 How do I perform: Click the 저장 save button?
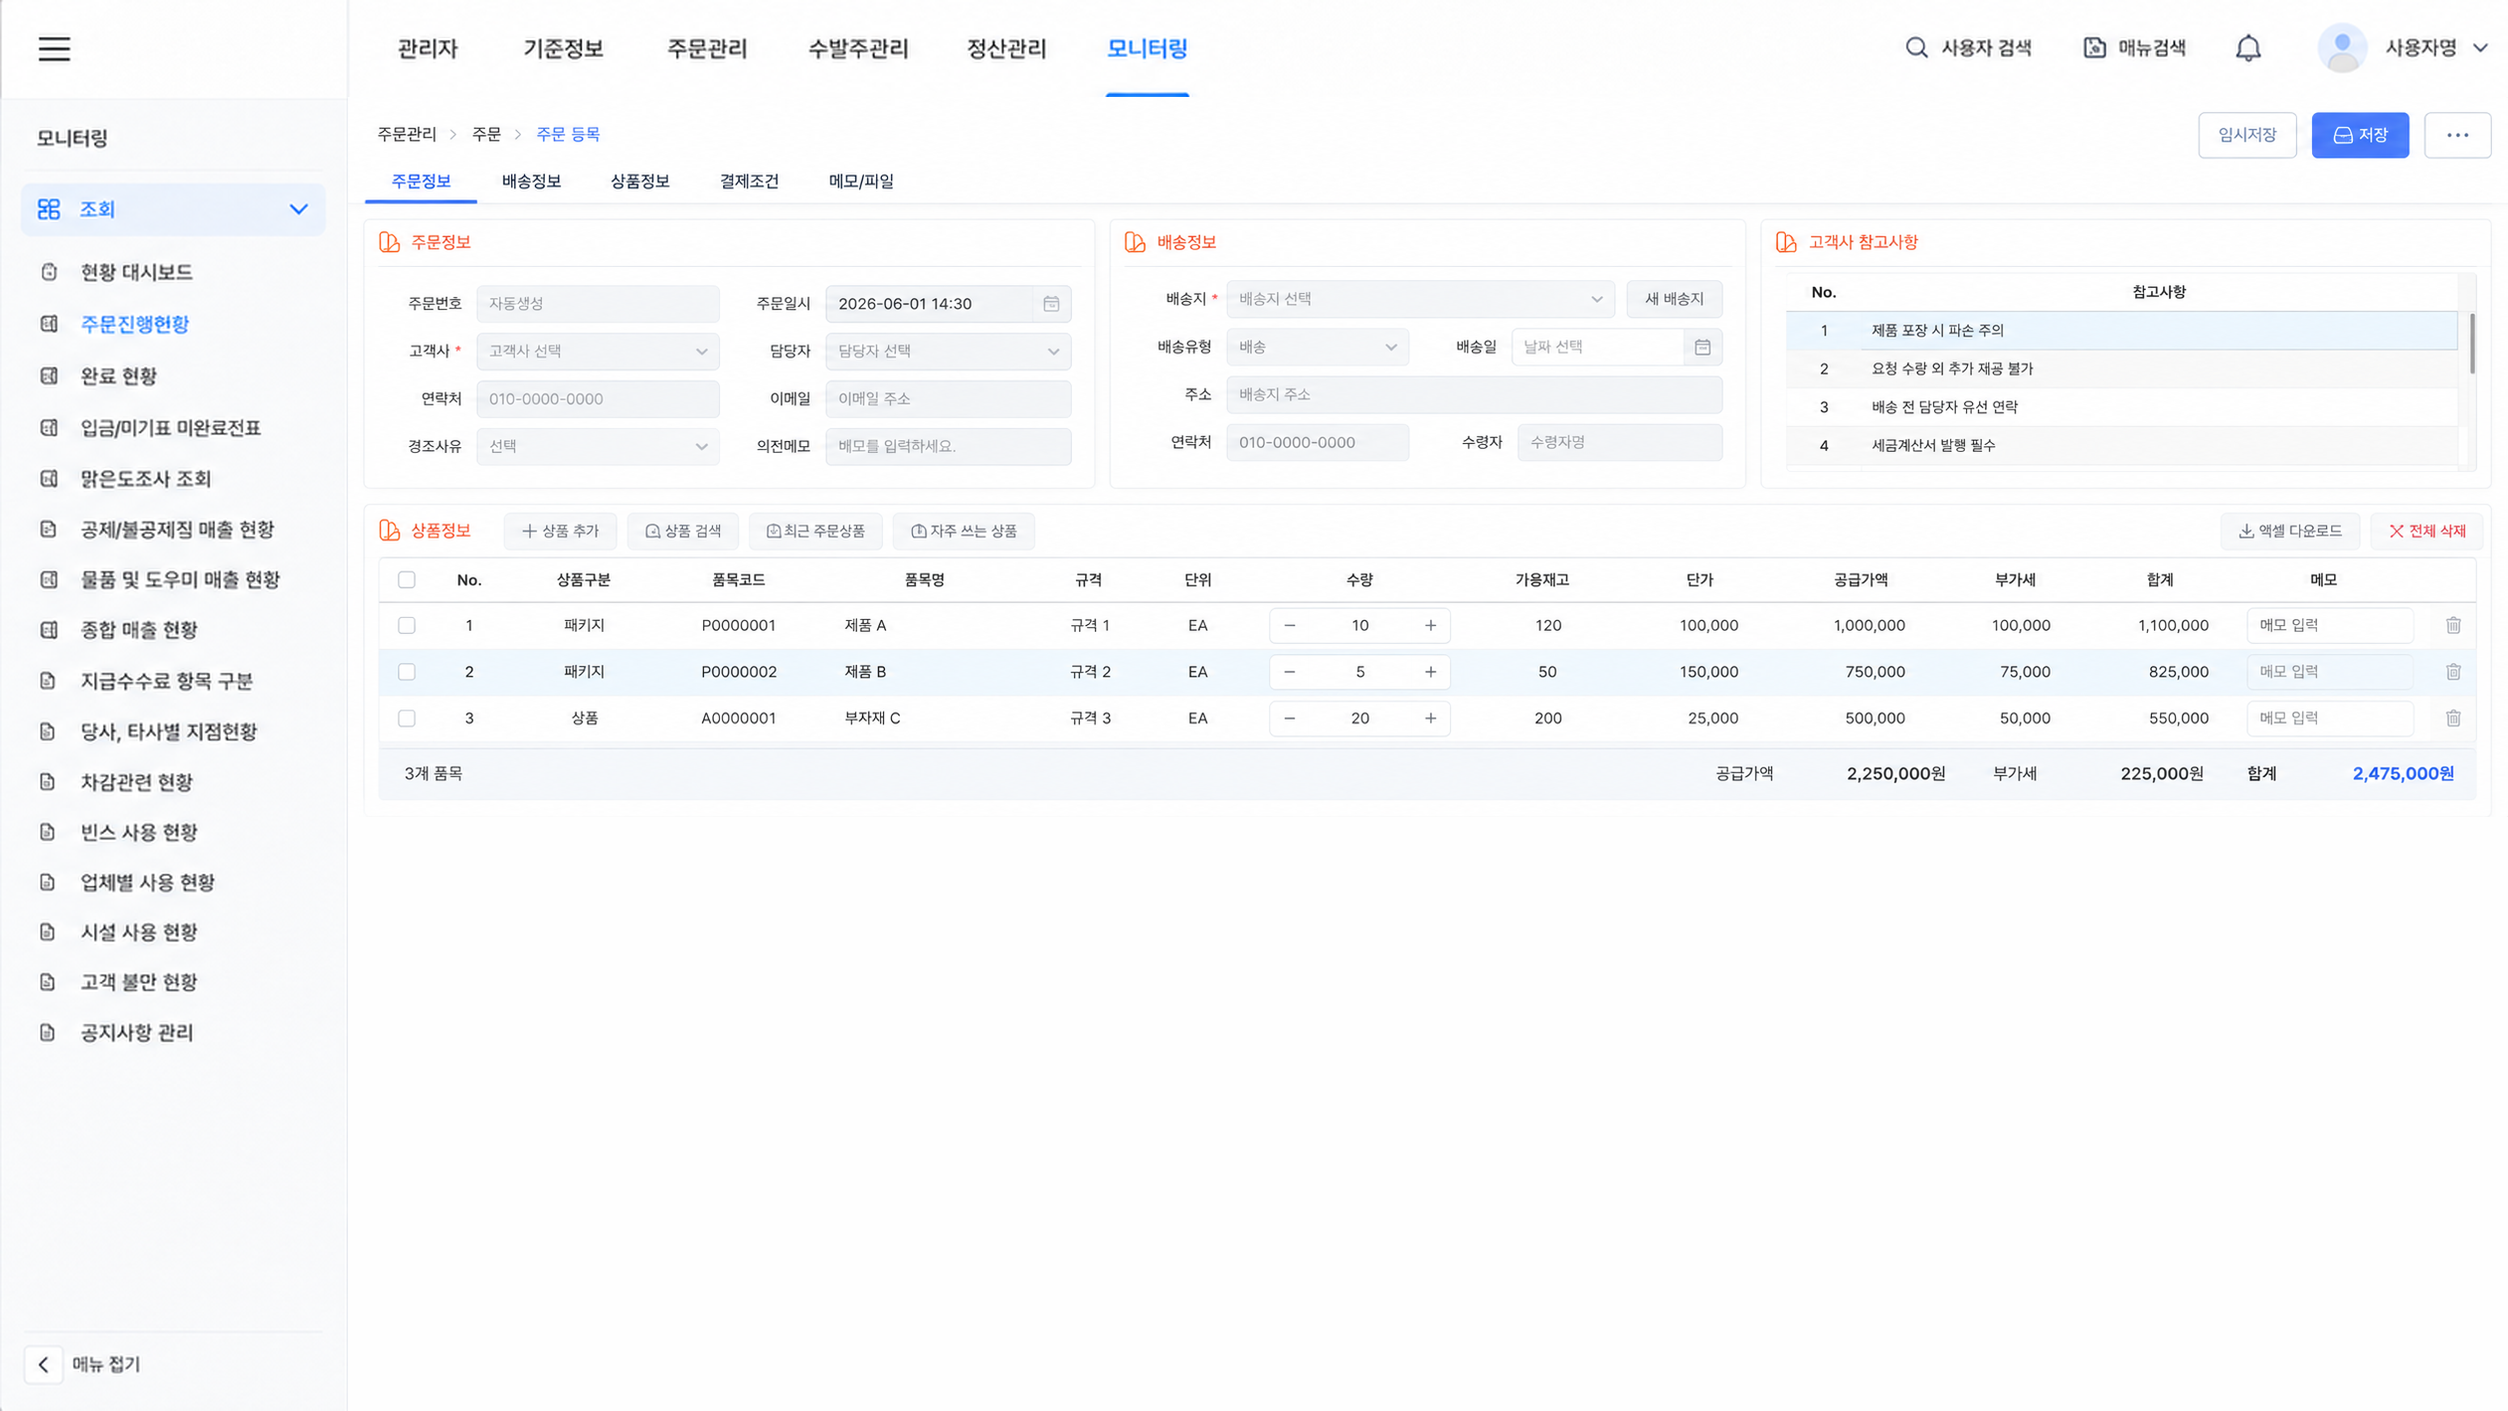[2359, 135]
